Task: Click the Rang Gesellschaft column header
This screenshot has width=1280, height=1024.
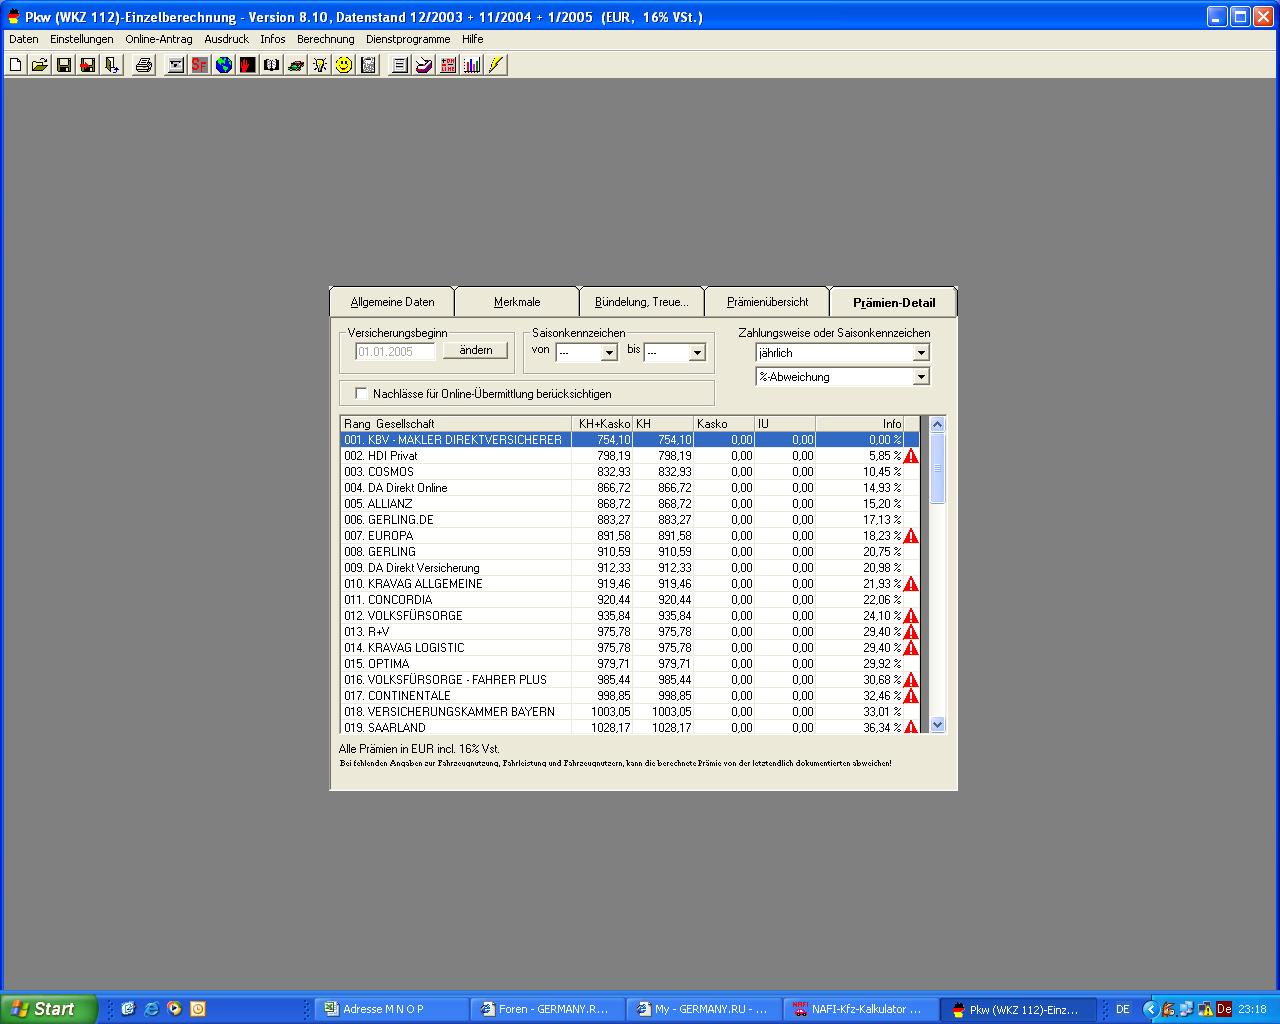Action: point(456,424)
